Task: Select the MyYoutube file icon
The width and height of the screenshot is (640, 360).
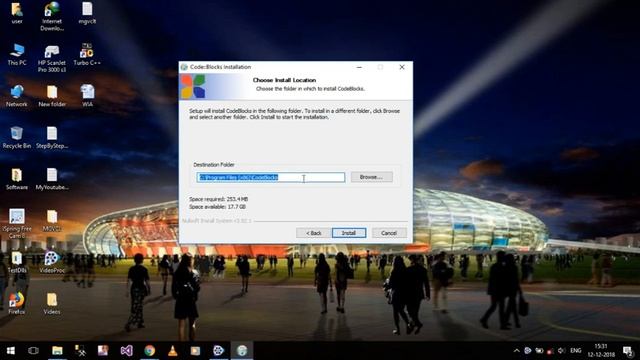Action: point(52,179)
